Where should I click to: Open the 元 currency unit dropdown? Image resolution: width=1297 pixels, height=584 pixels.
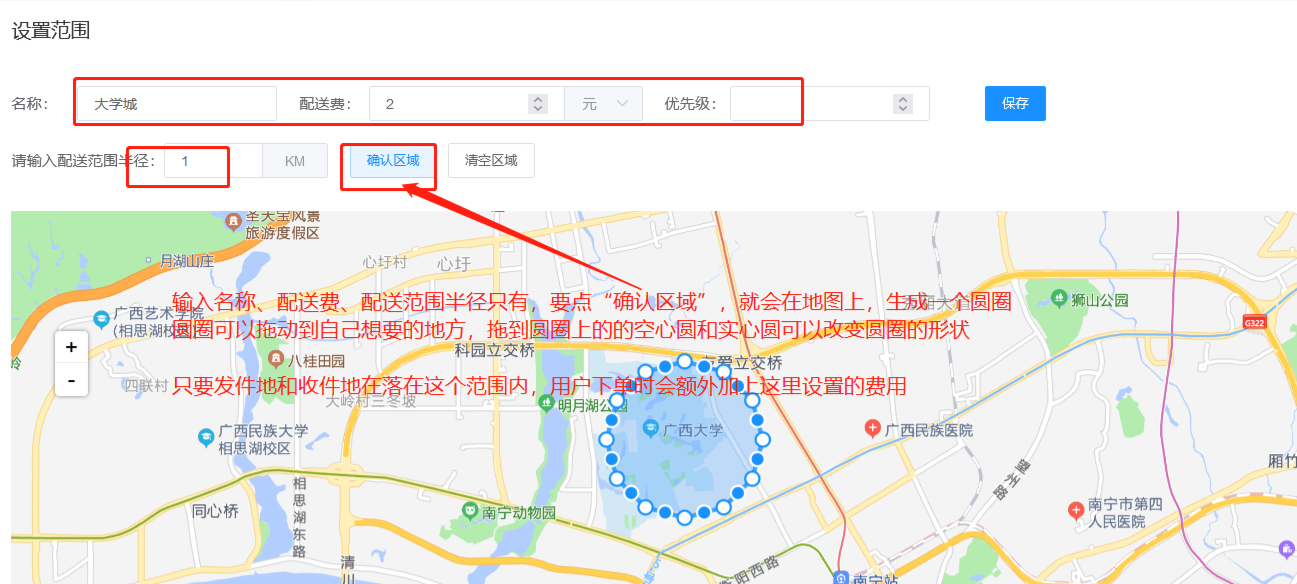[606, 104]
